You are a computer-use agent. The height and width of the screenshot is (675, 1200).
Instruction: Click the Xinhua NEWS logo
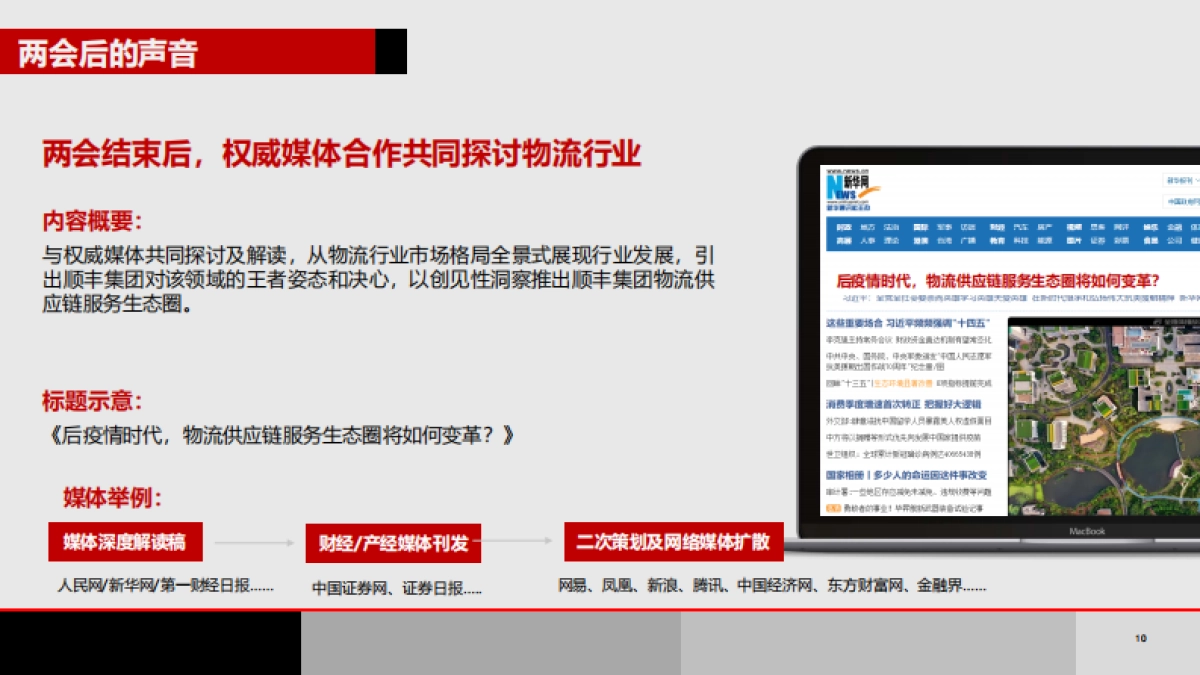pos(847,186)
